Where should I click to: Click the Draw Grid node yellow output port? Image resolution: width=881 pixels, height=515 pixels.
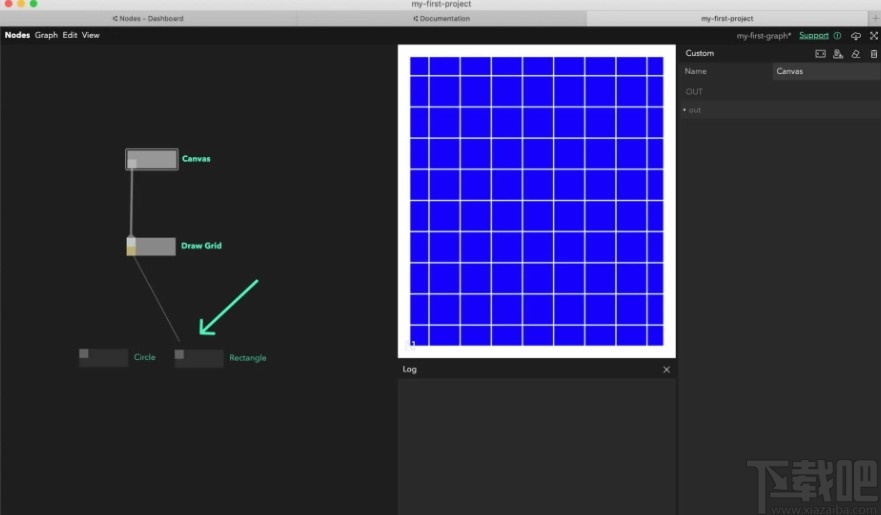pos(131,251)
